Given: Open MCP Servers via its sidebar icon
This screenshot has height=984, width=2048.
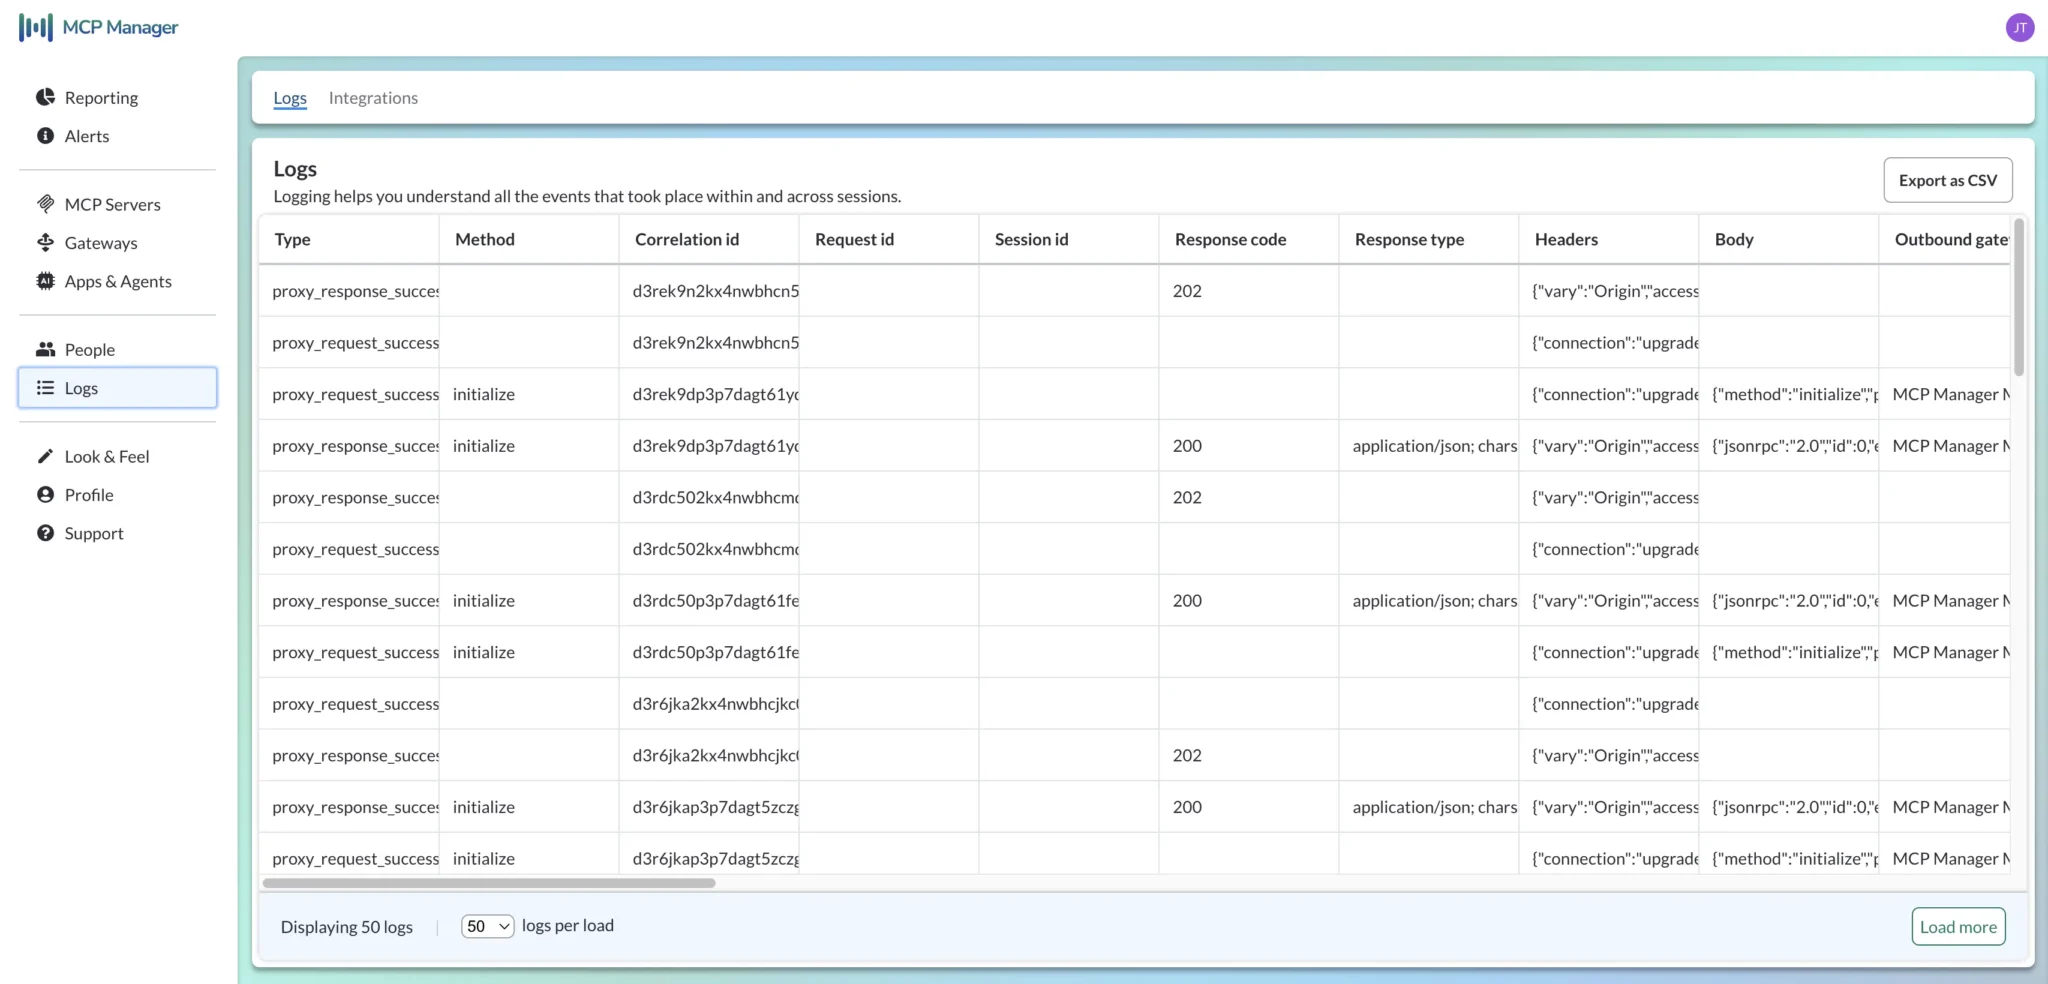Looking at the screenshot, I should pyautogui.click(x=45, y=204).
